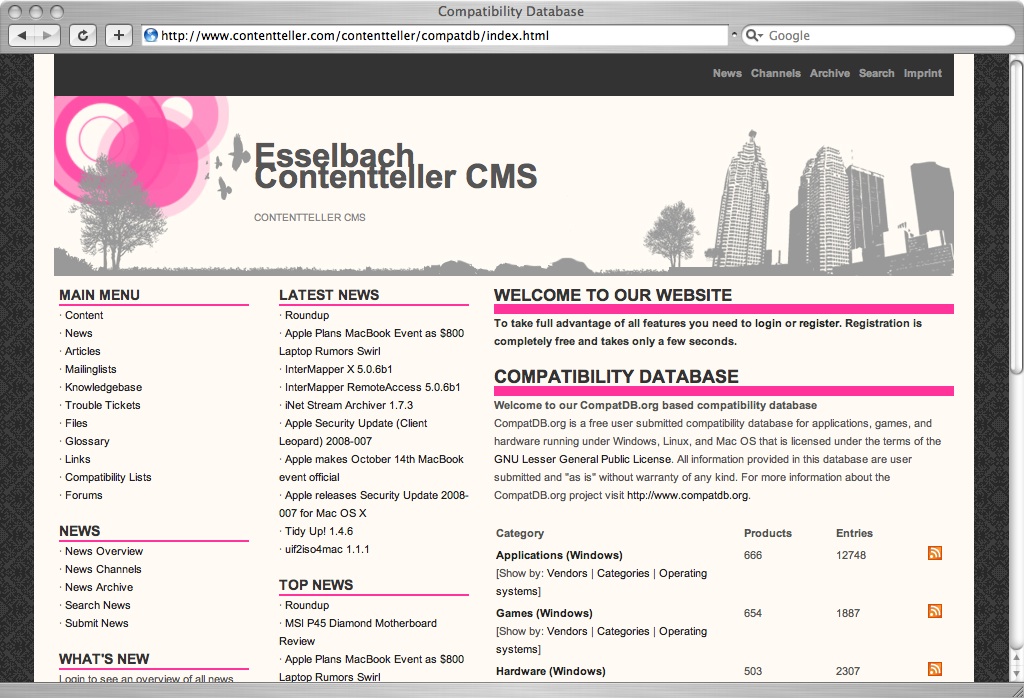Click the browser Back arrow button

click(x=22, y=35)
